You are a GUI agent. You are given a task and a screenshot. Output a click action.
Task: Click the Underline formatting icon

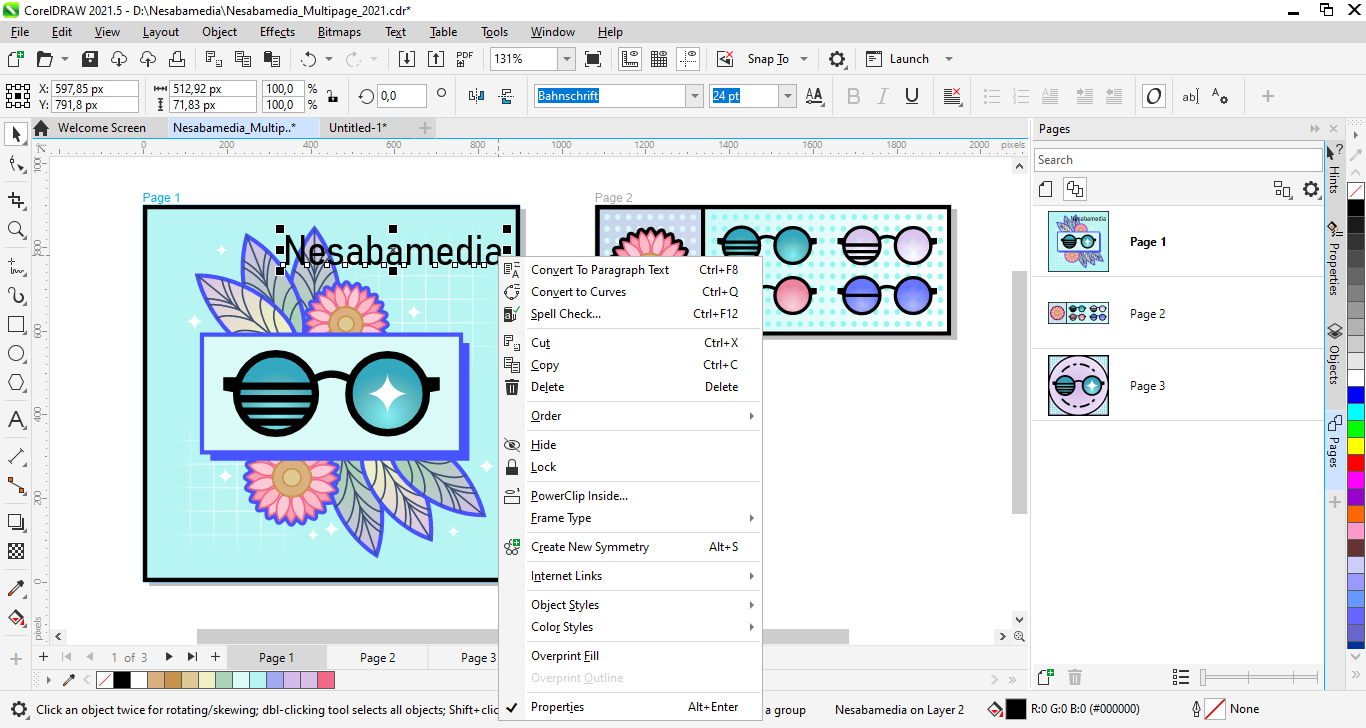pos(912,96)
